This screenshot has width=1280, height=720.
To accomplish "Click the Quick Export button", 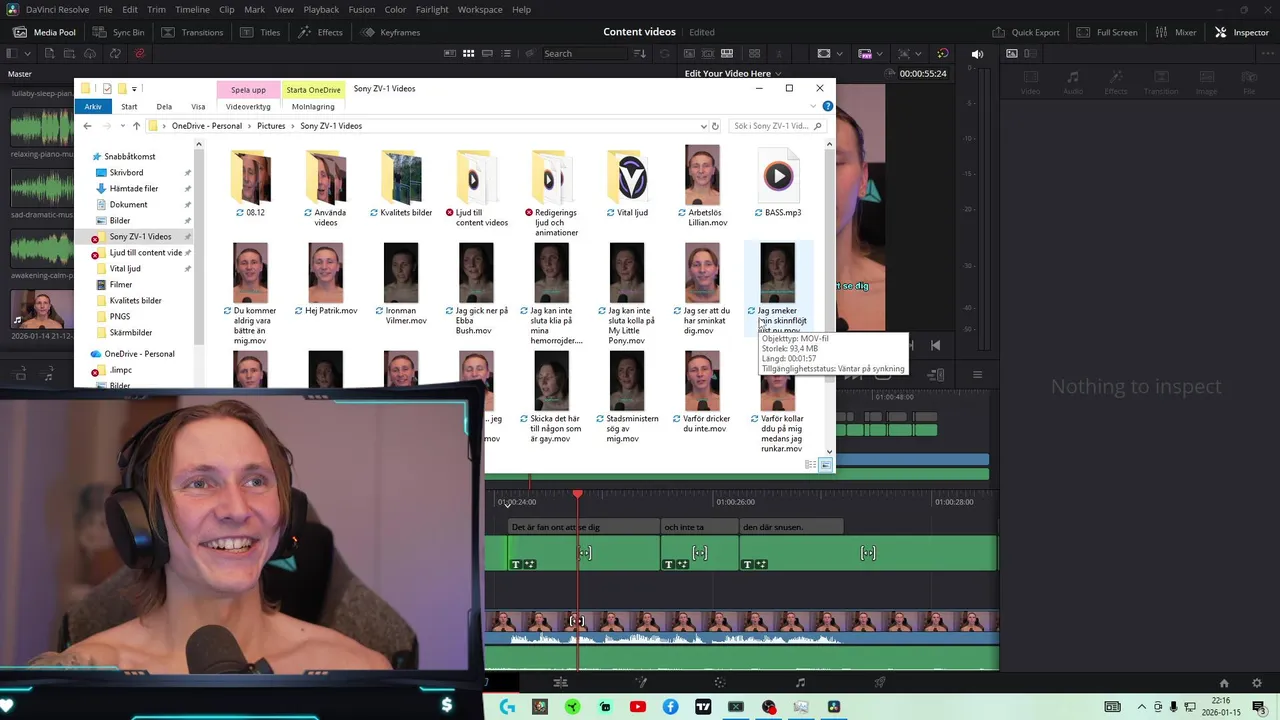I will point(1026,32).
